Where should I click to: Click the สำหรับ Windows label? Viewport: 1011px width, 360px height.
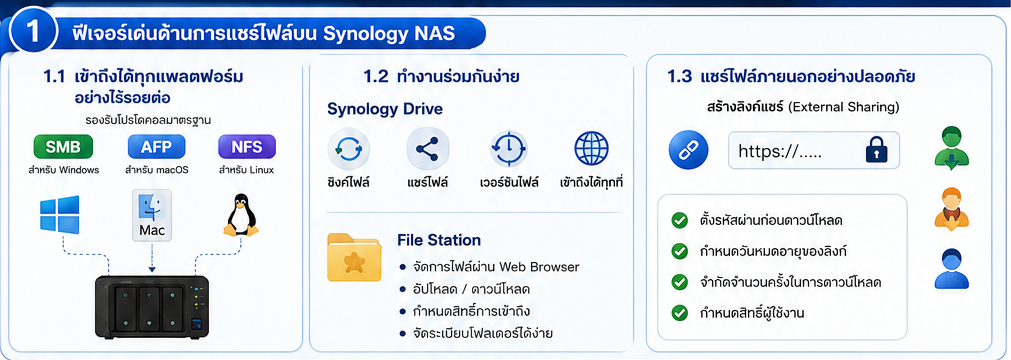pyautogui.click(x=63, y=170)
